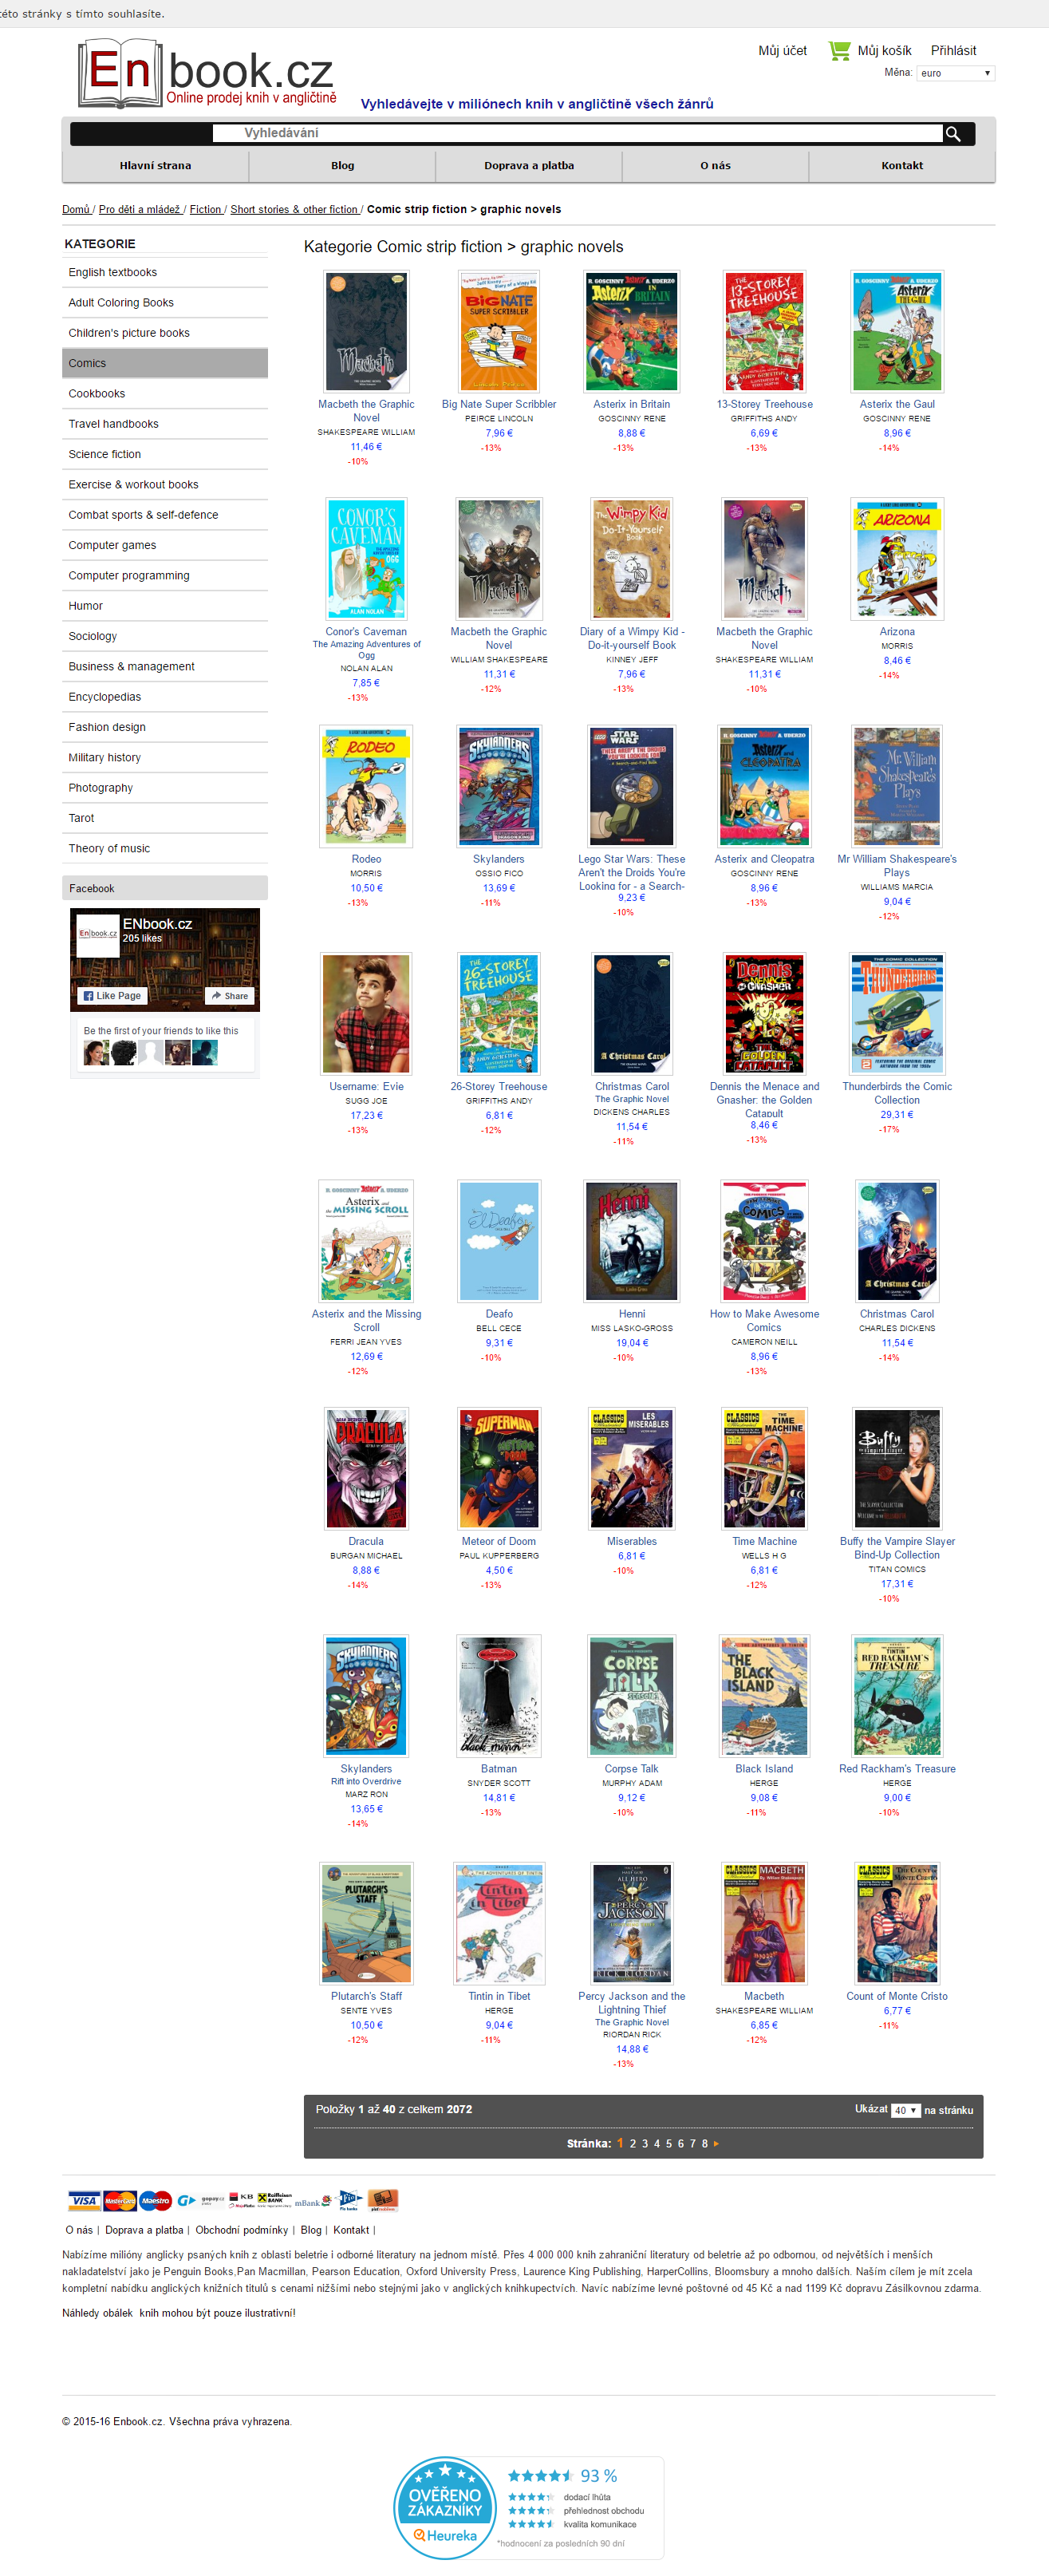Viewport: 1049px width, 2576px height.
Task: Click the Heureka verified badge
Action: click(x=528, y=2506)
